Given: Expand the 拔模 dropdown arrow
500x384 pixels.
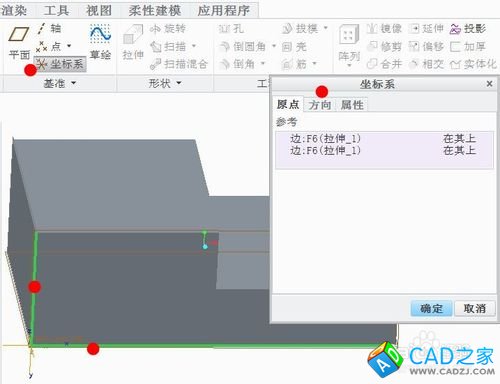Looking at the screenshot, I should point(326,28).
